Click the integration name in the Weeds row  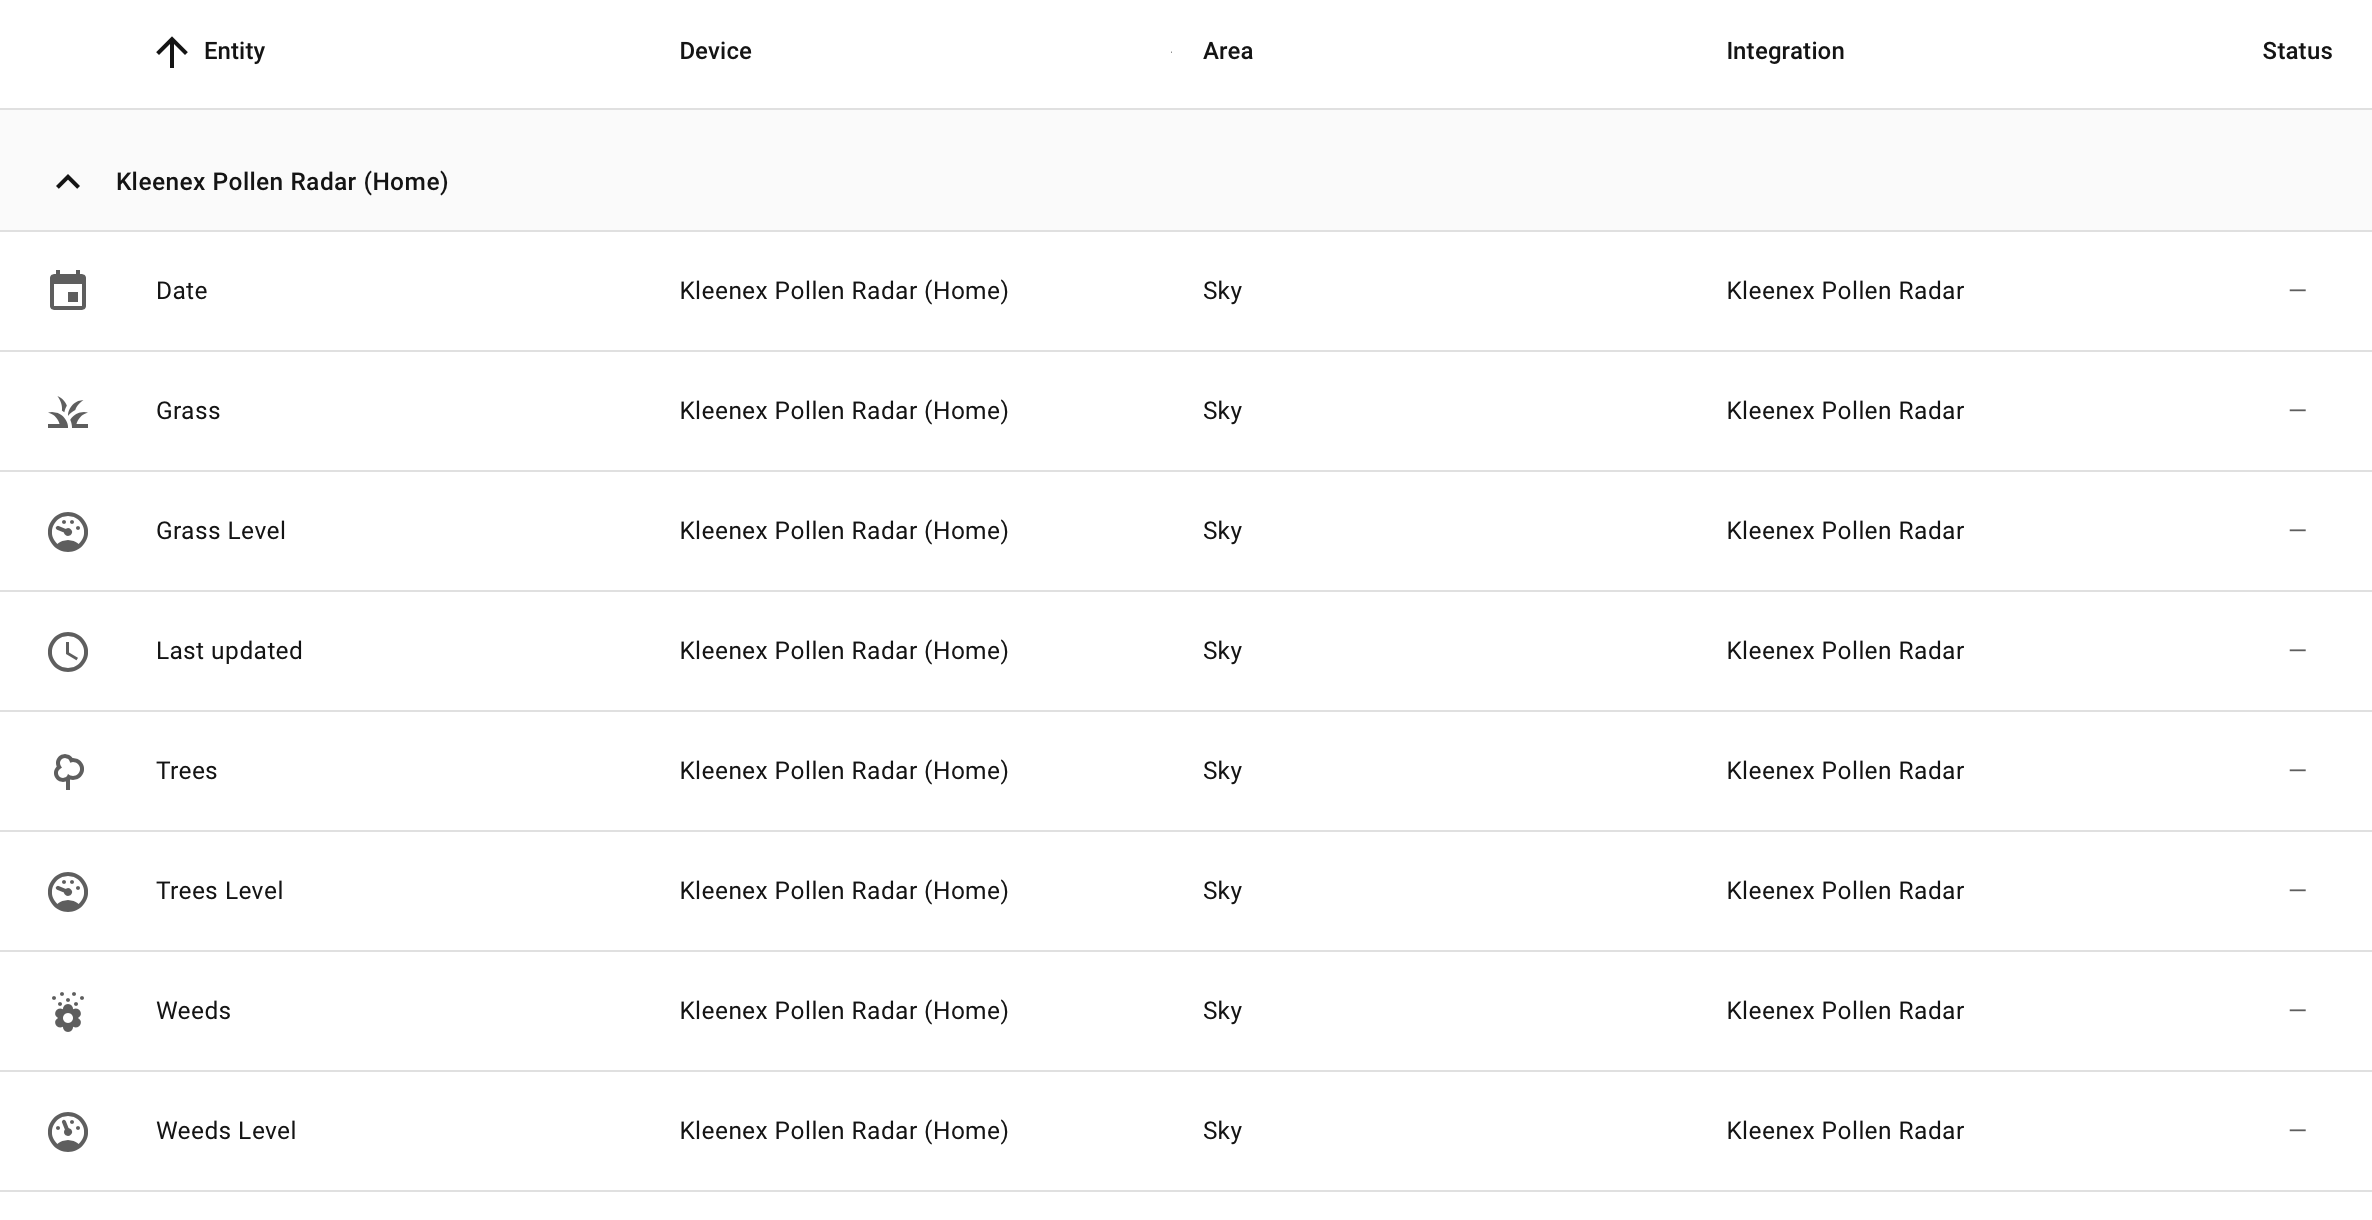click(1845, 1011)
